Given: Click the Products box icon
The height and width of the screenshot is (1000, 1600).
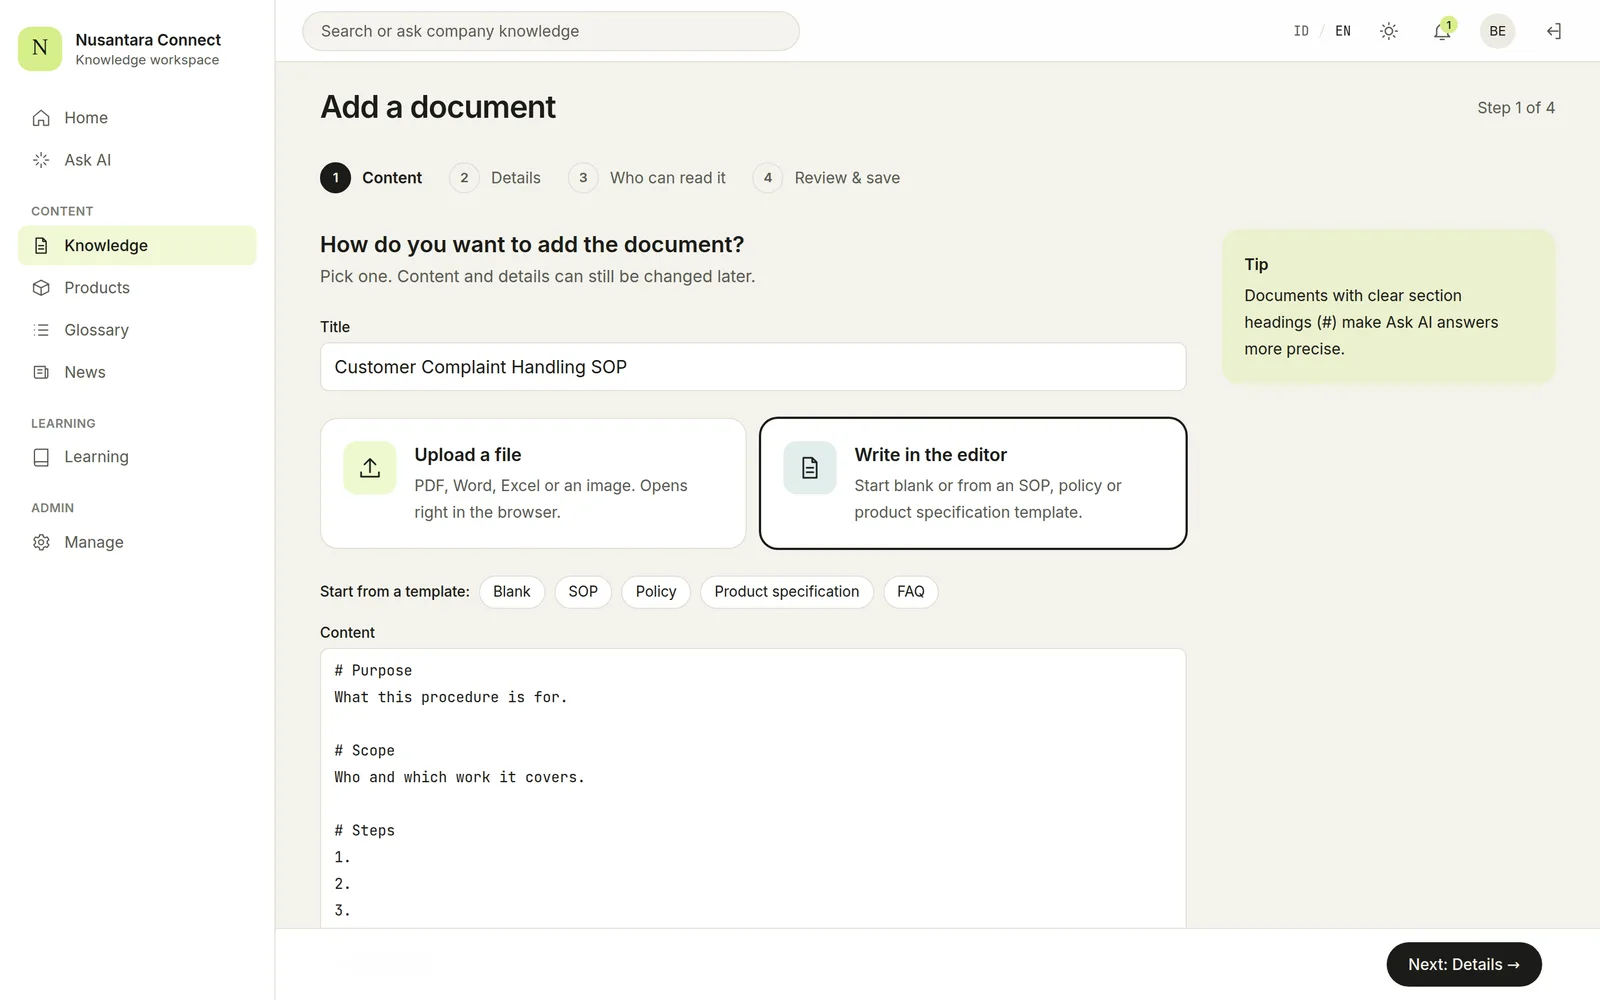Looking at the screenshot, I should coord(41,288).
